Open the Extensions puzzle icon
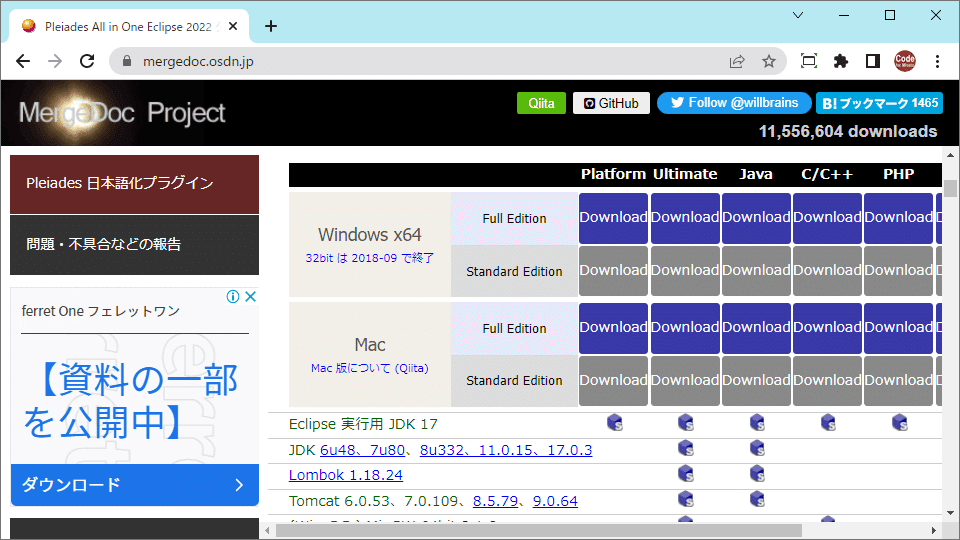Image resolution: width=960 pixels, height=540 pixels. 841,61
